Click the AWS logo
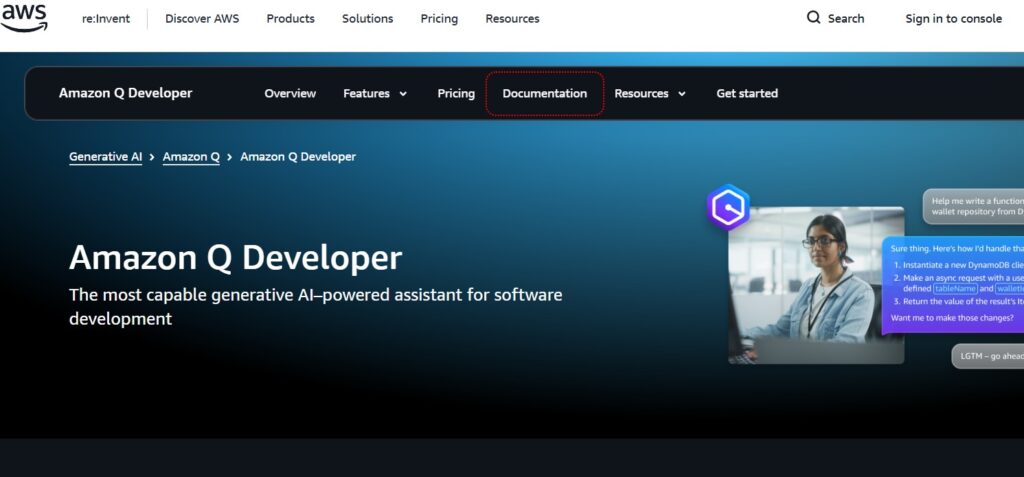1024x477 pixels. pyautogui.click(x=24, y=18)
